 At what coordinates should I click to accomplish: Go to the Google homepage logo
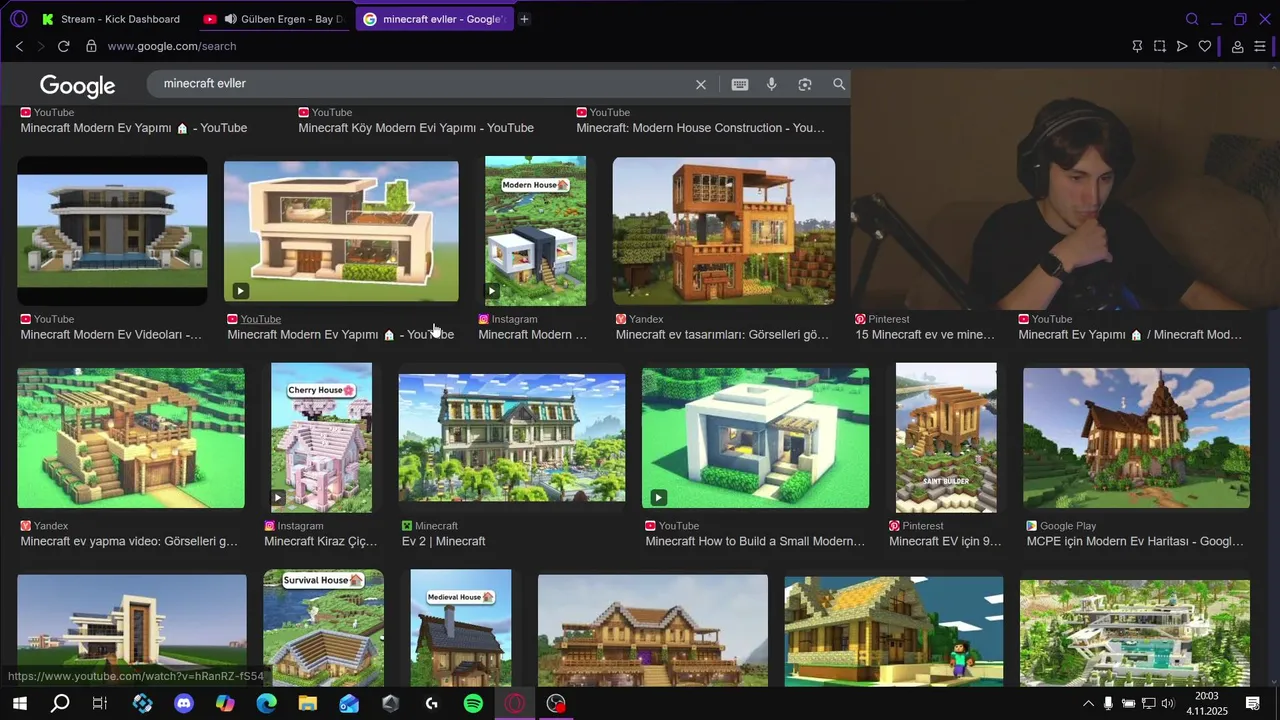pyautogui.click(x=77, y=86)
